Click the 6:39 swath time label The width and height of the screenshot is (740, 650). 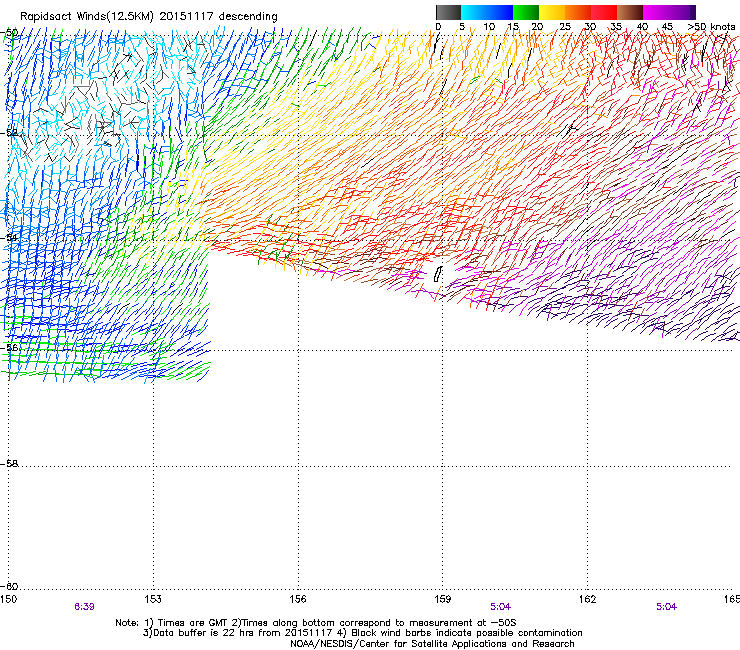(x=84, y=607)
